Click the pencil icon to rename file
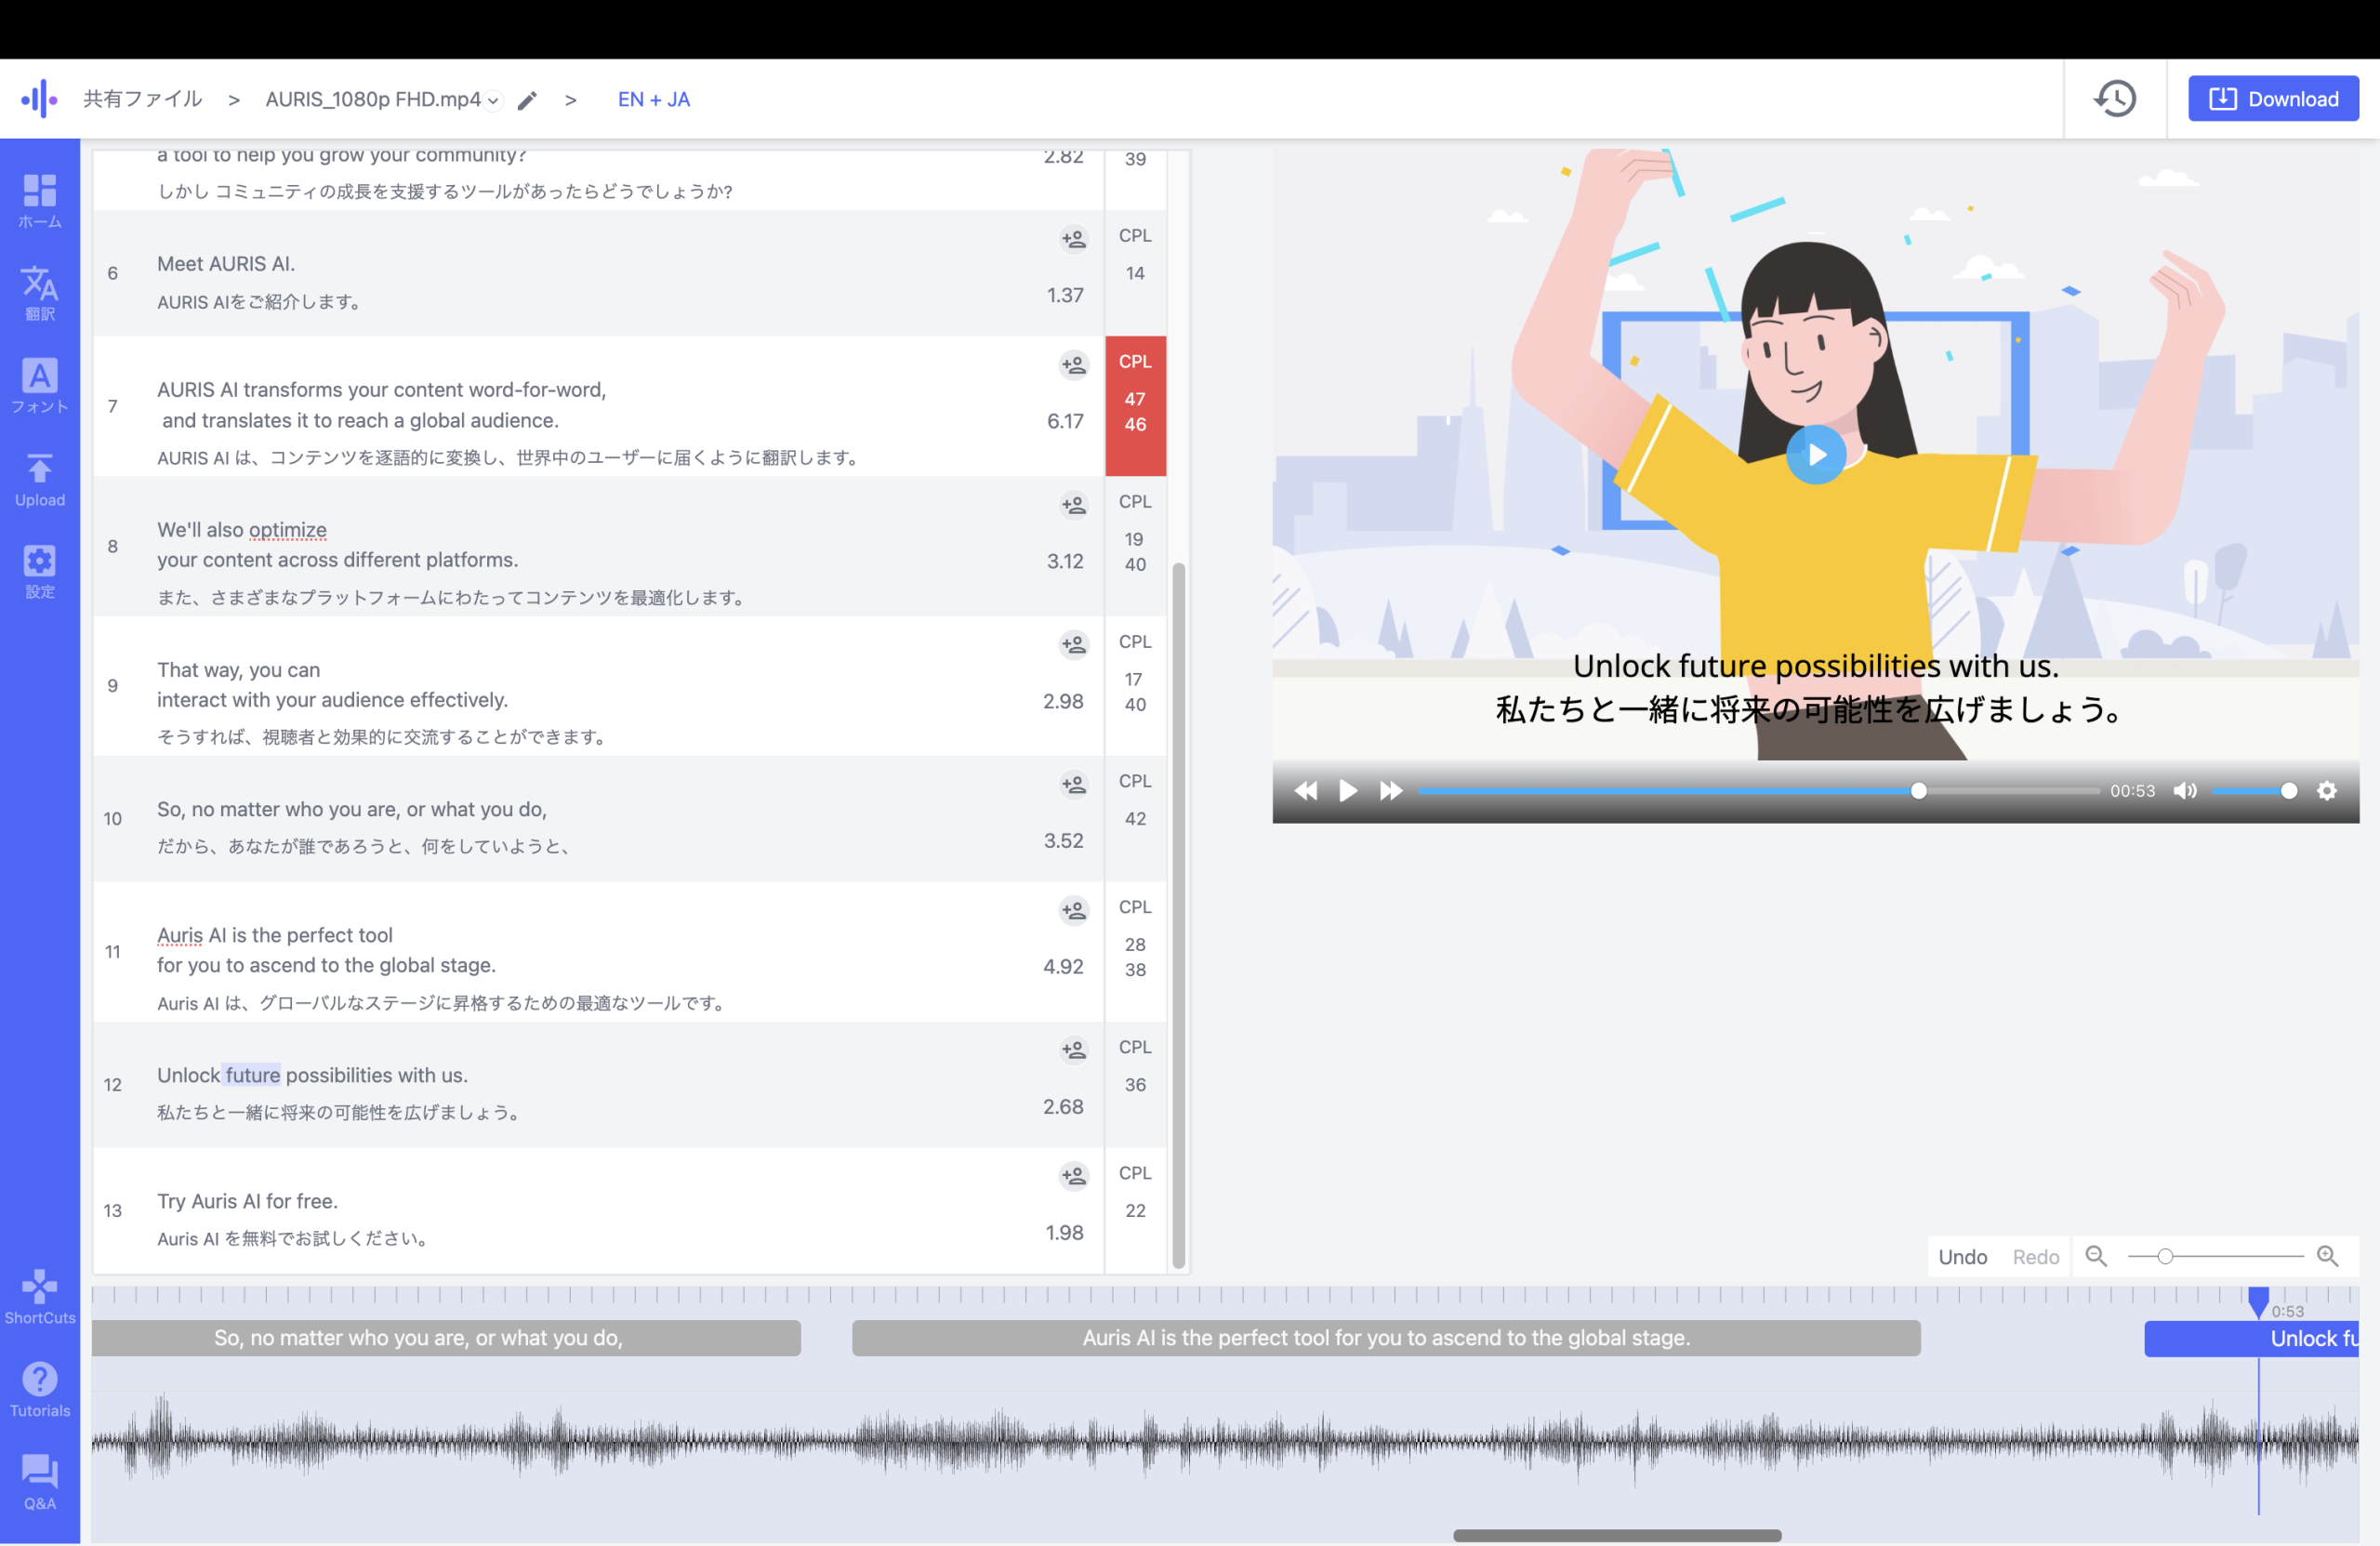 point(527,100)
